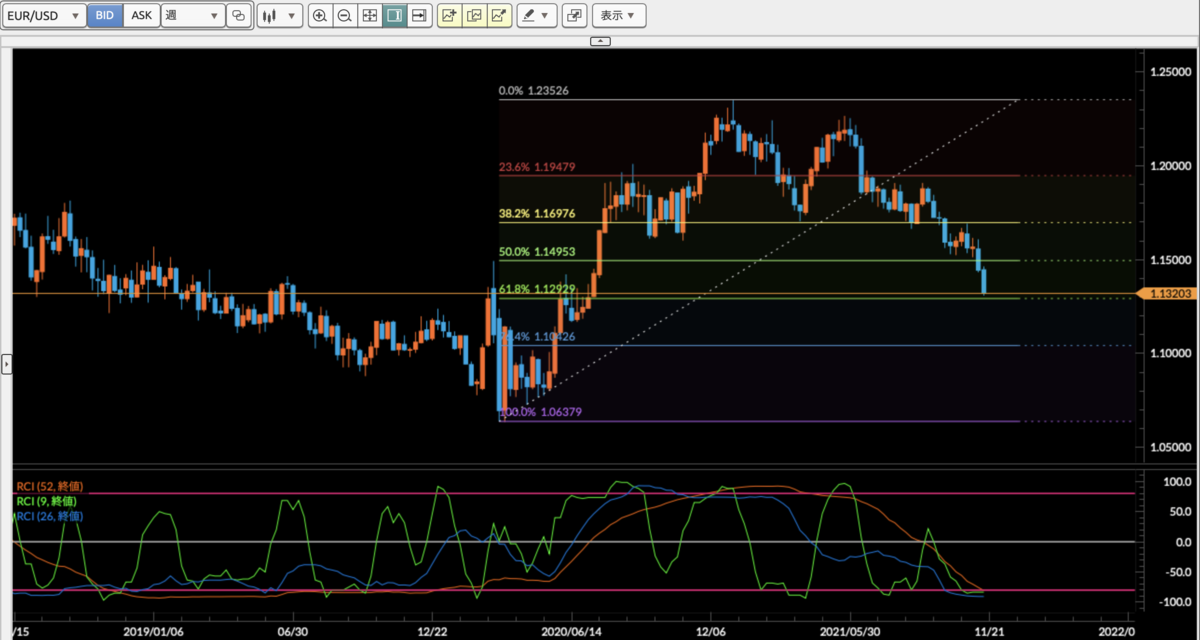The width and height of the screenshot is (1200, 640).
Task: Select the drawing pen tool
Action: 527,15
